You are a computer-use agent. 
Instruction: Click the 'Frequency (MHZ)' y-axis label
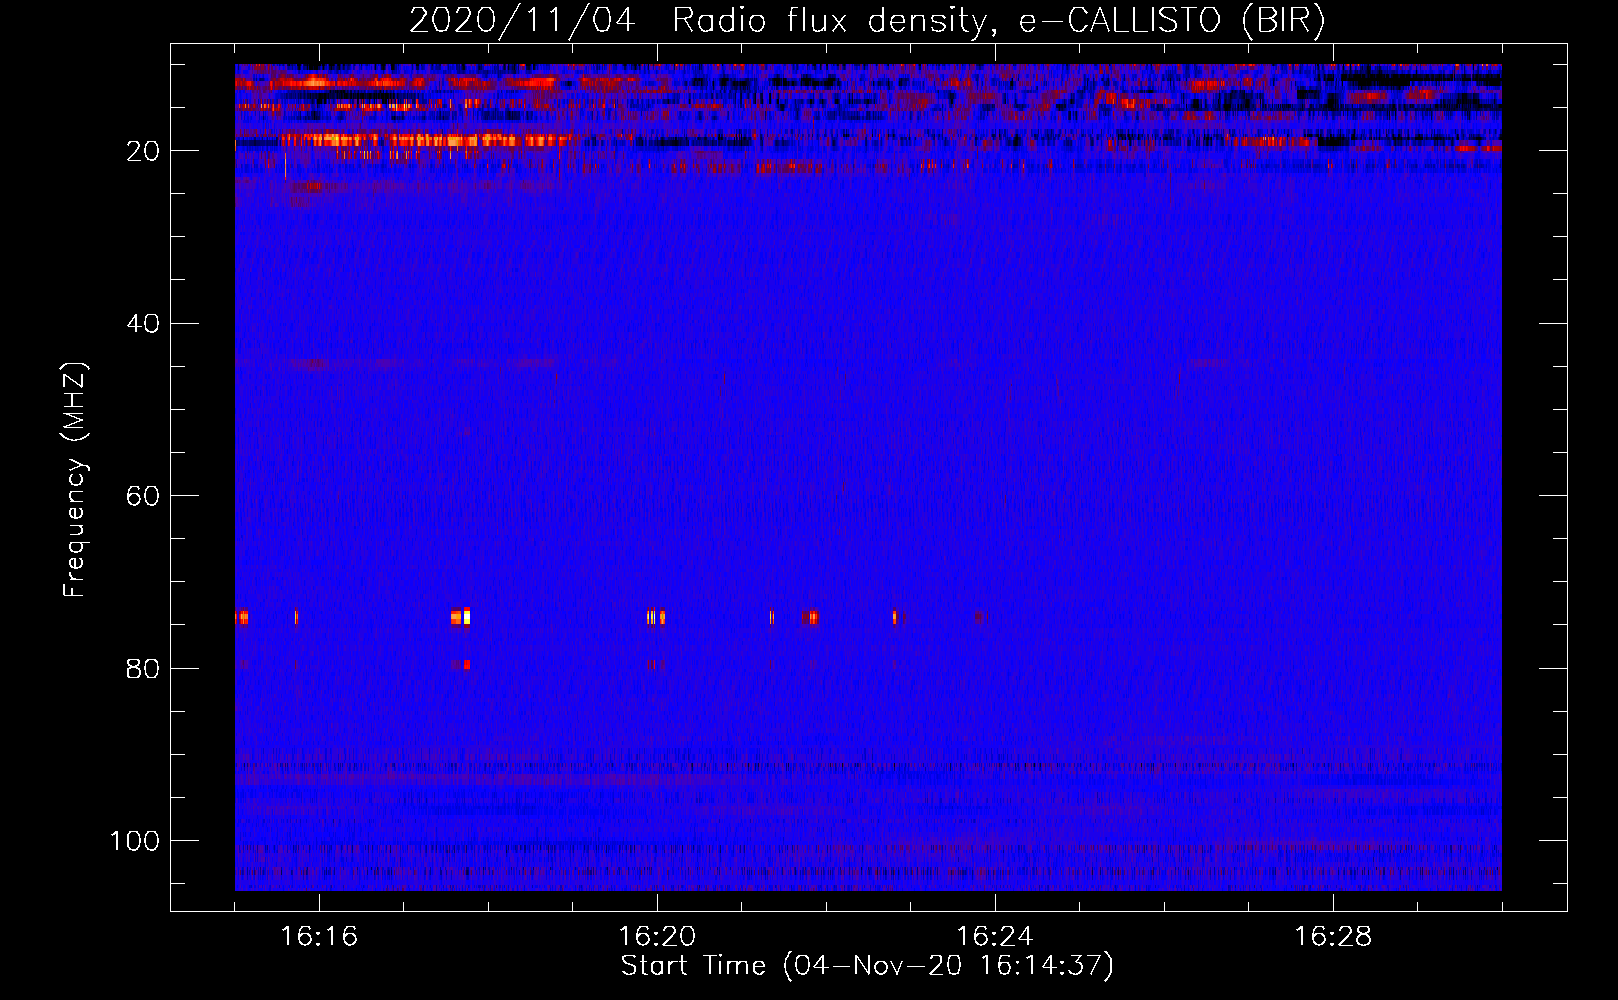pyautogui.click(x=75, y=480)
